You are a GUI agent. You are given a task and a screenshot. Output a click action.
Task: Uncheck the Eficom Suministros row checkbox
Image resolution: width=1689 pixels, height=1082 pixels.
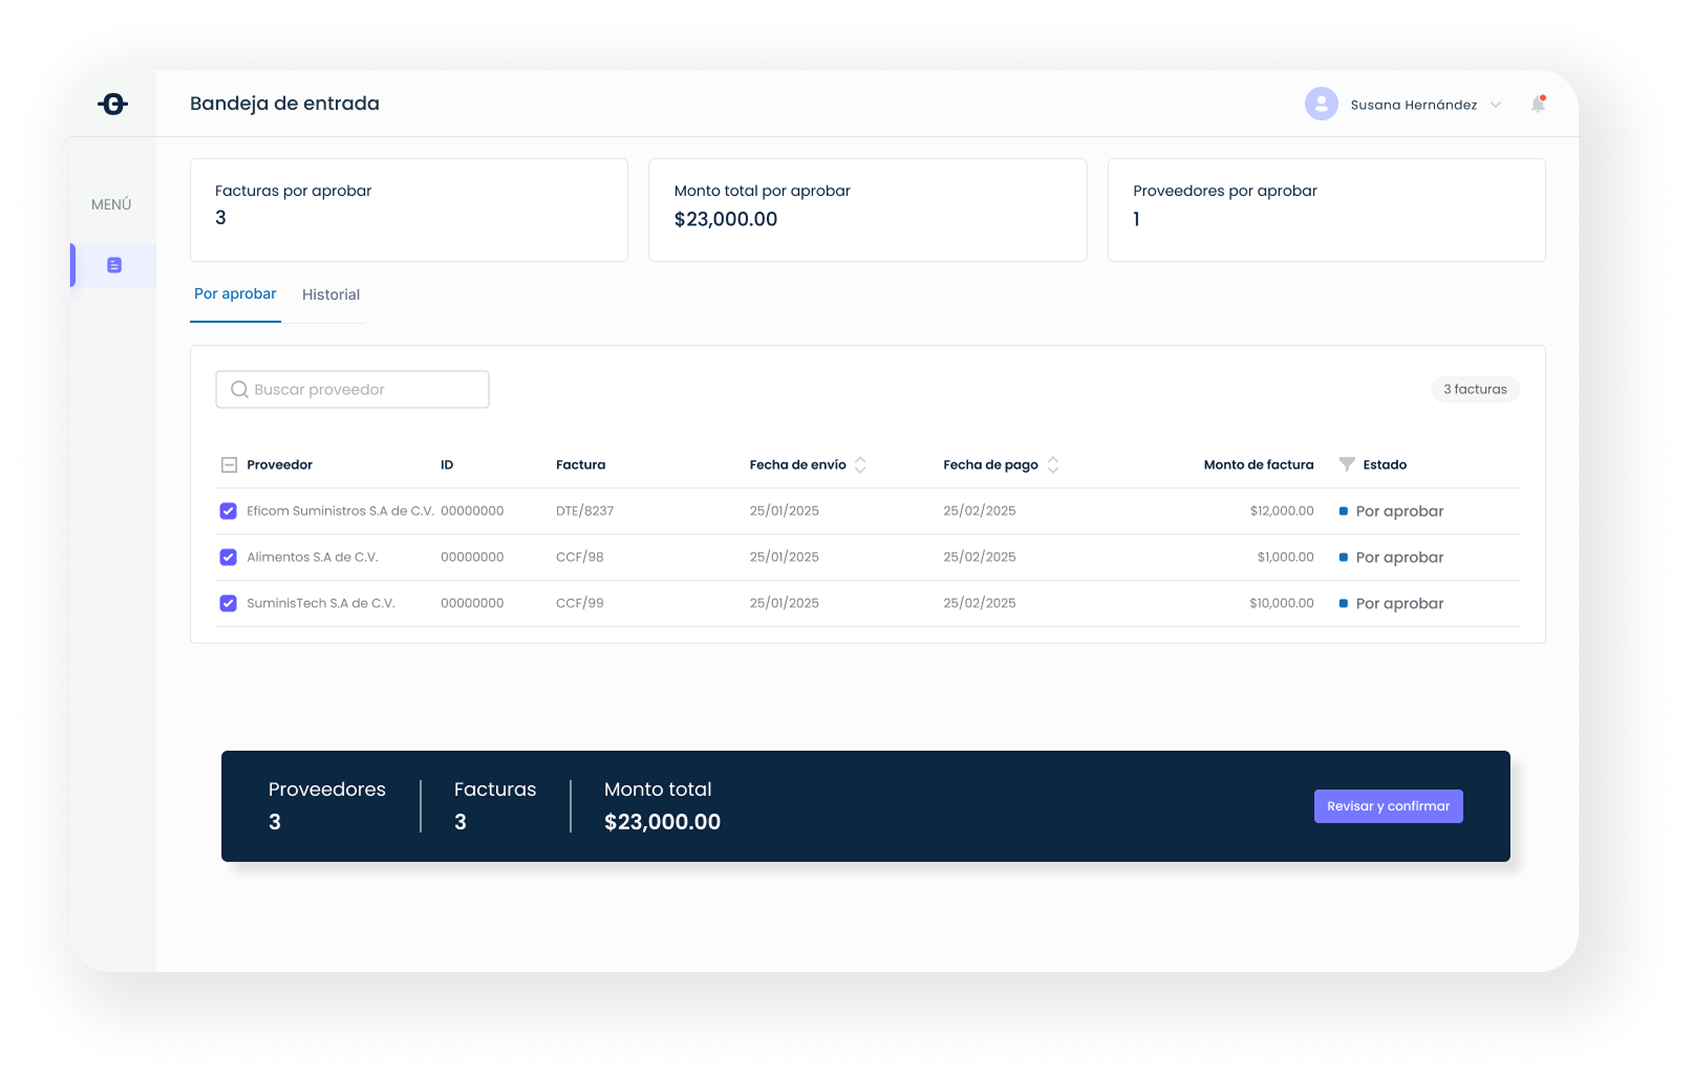click(228, 511)
